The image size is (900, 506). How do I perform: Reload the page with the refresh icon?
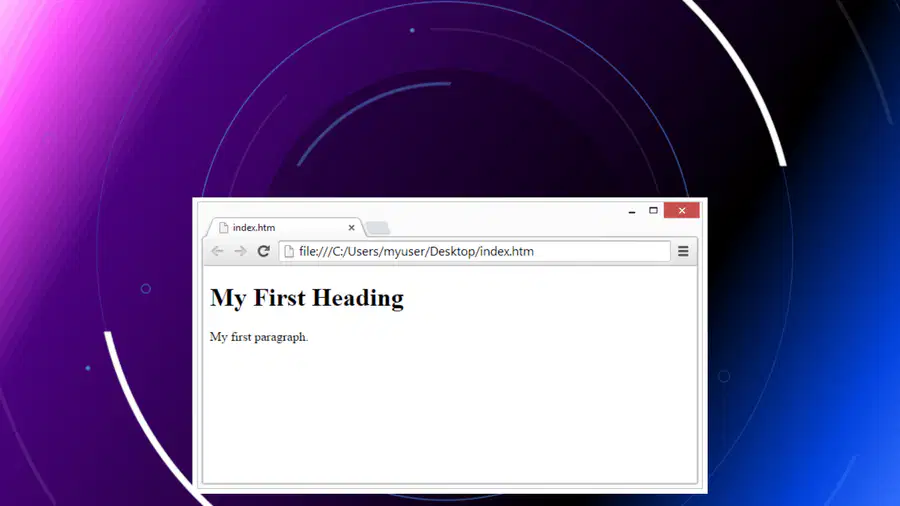click(263, 251)
